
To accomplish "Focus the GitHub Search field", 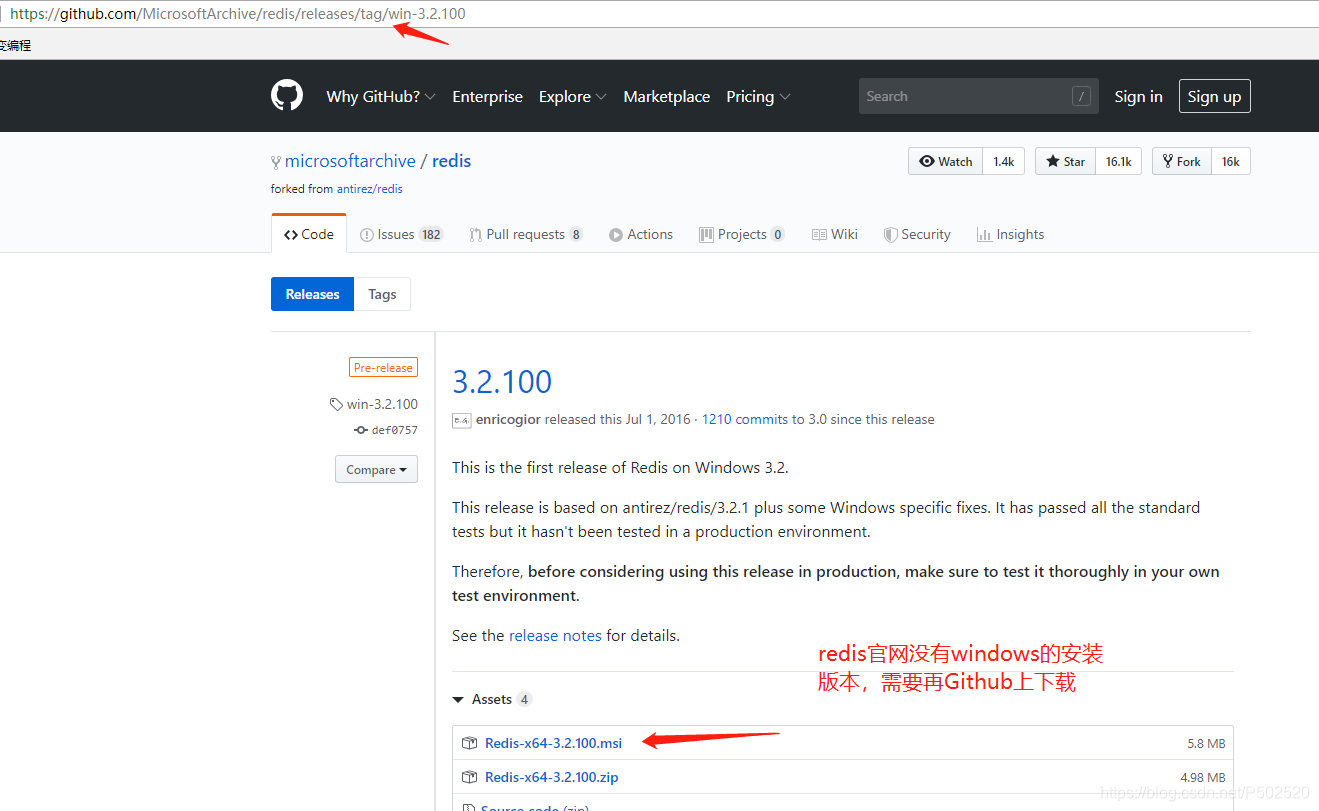I will click(x=978, y=96).
